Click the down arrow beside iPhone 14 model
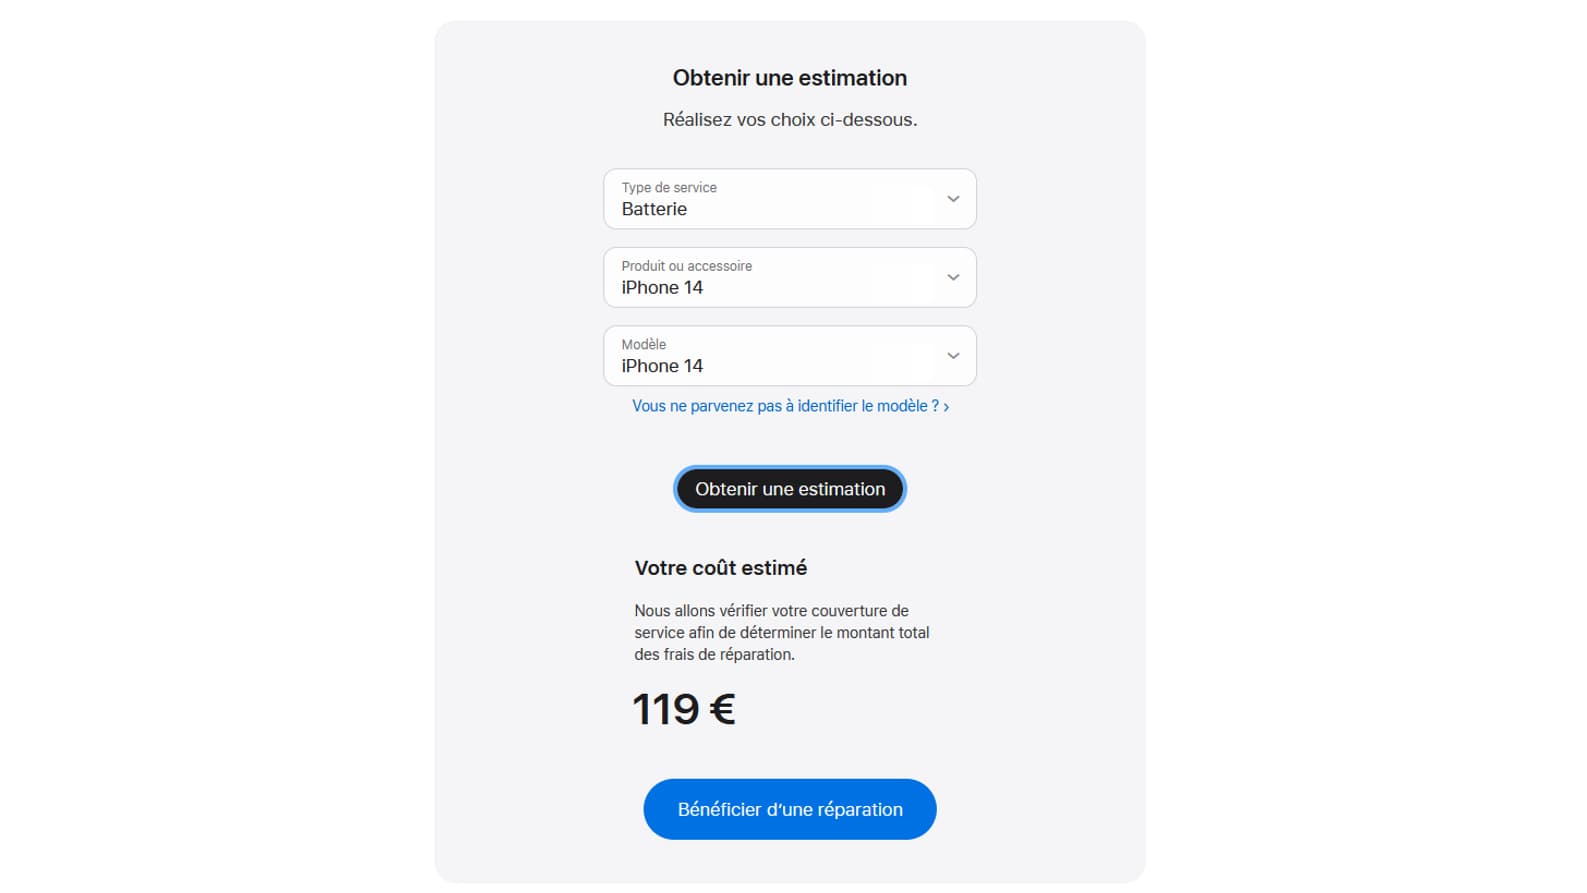 952,355
